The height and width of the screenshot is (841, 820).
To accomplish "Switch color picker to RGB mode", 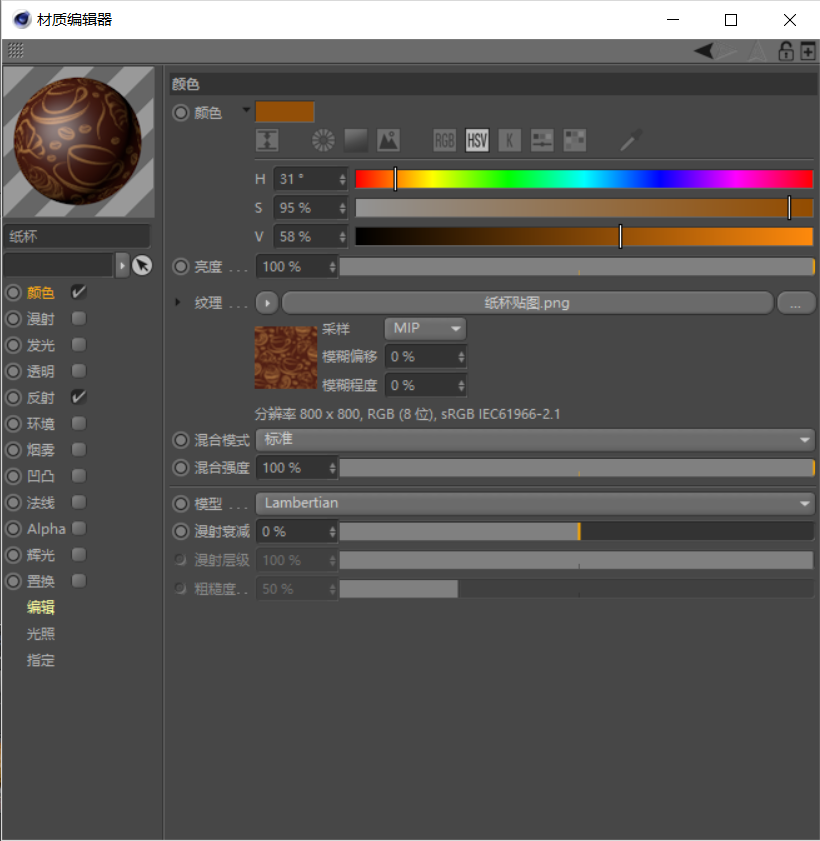I will click(x=444, y=141).
